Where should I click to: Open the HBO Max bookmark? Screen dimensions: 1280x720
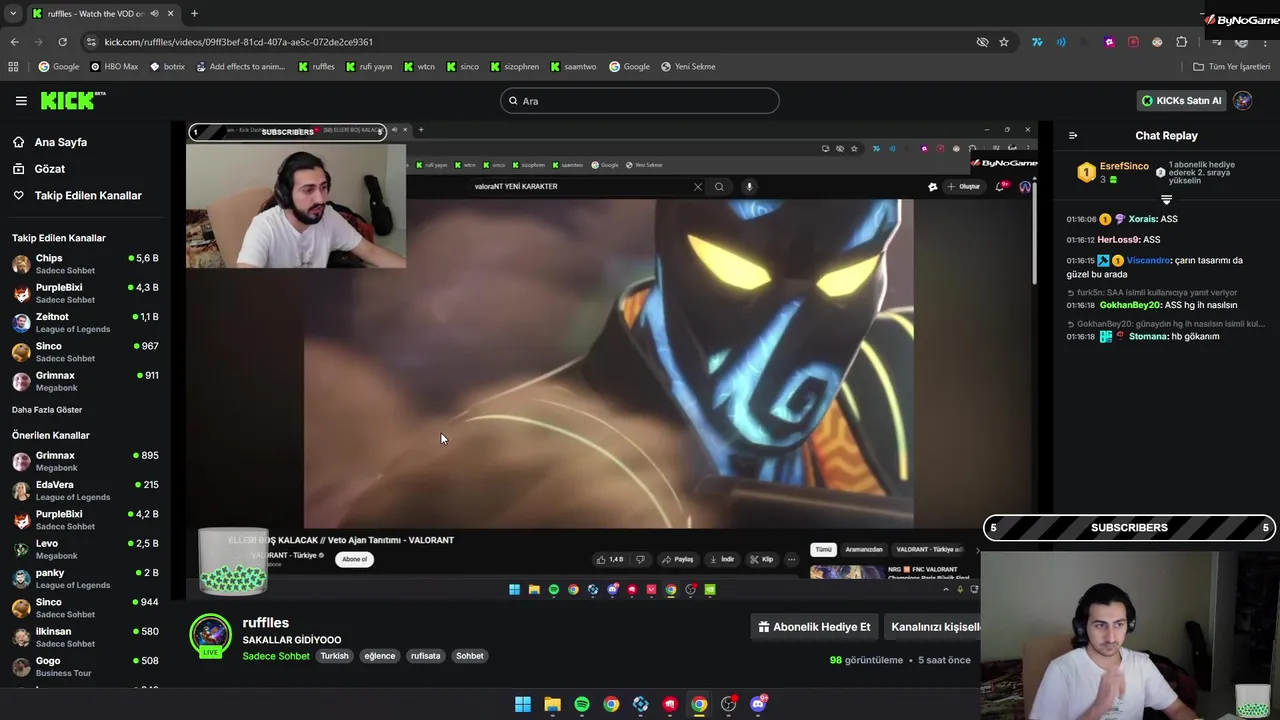114,67
